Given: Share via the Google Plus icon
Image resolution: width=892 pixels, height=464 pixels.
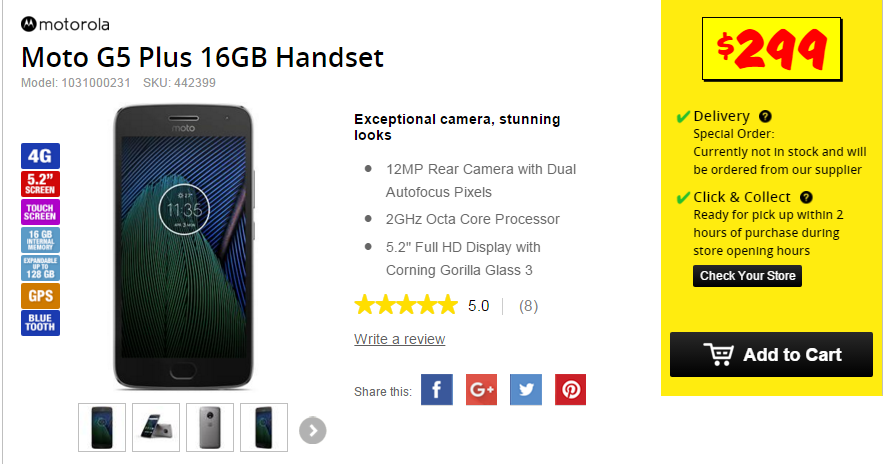Looking at the screenshot, I should coord(481,390).
